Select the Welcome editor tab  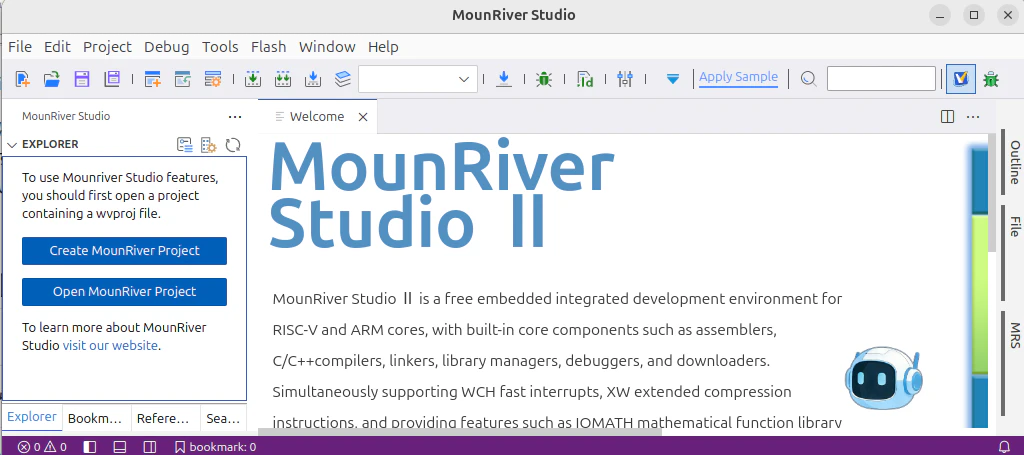pos(317,117)
